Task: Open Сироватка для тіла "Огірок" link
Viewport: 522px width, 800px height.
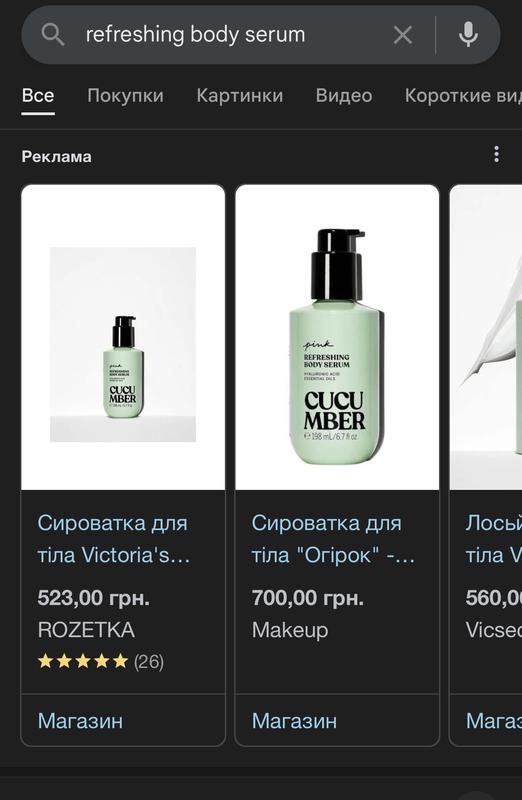Action: click(333, 539)
